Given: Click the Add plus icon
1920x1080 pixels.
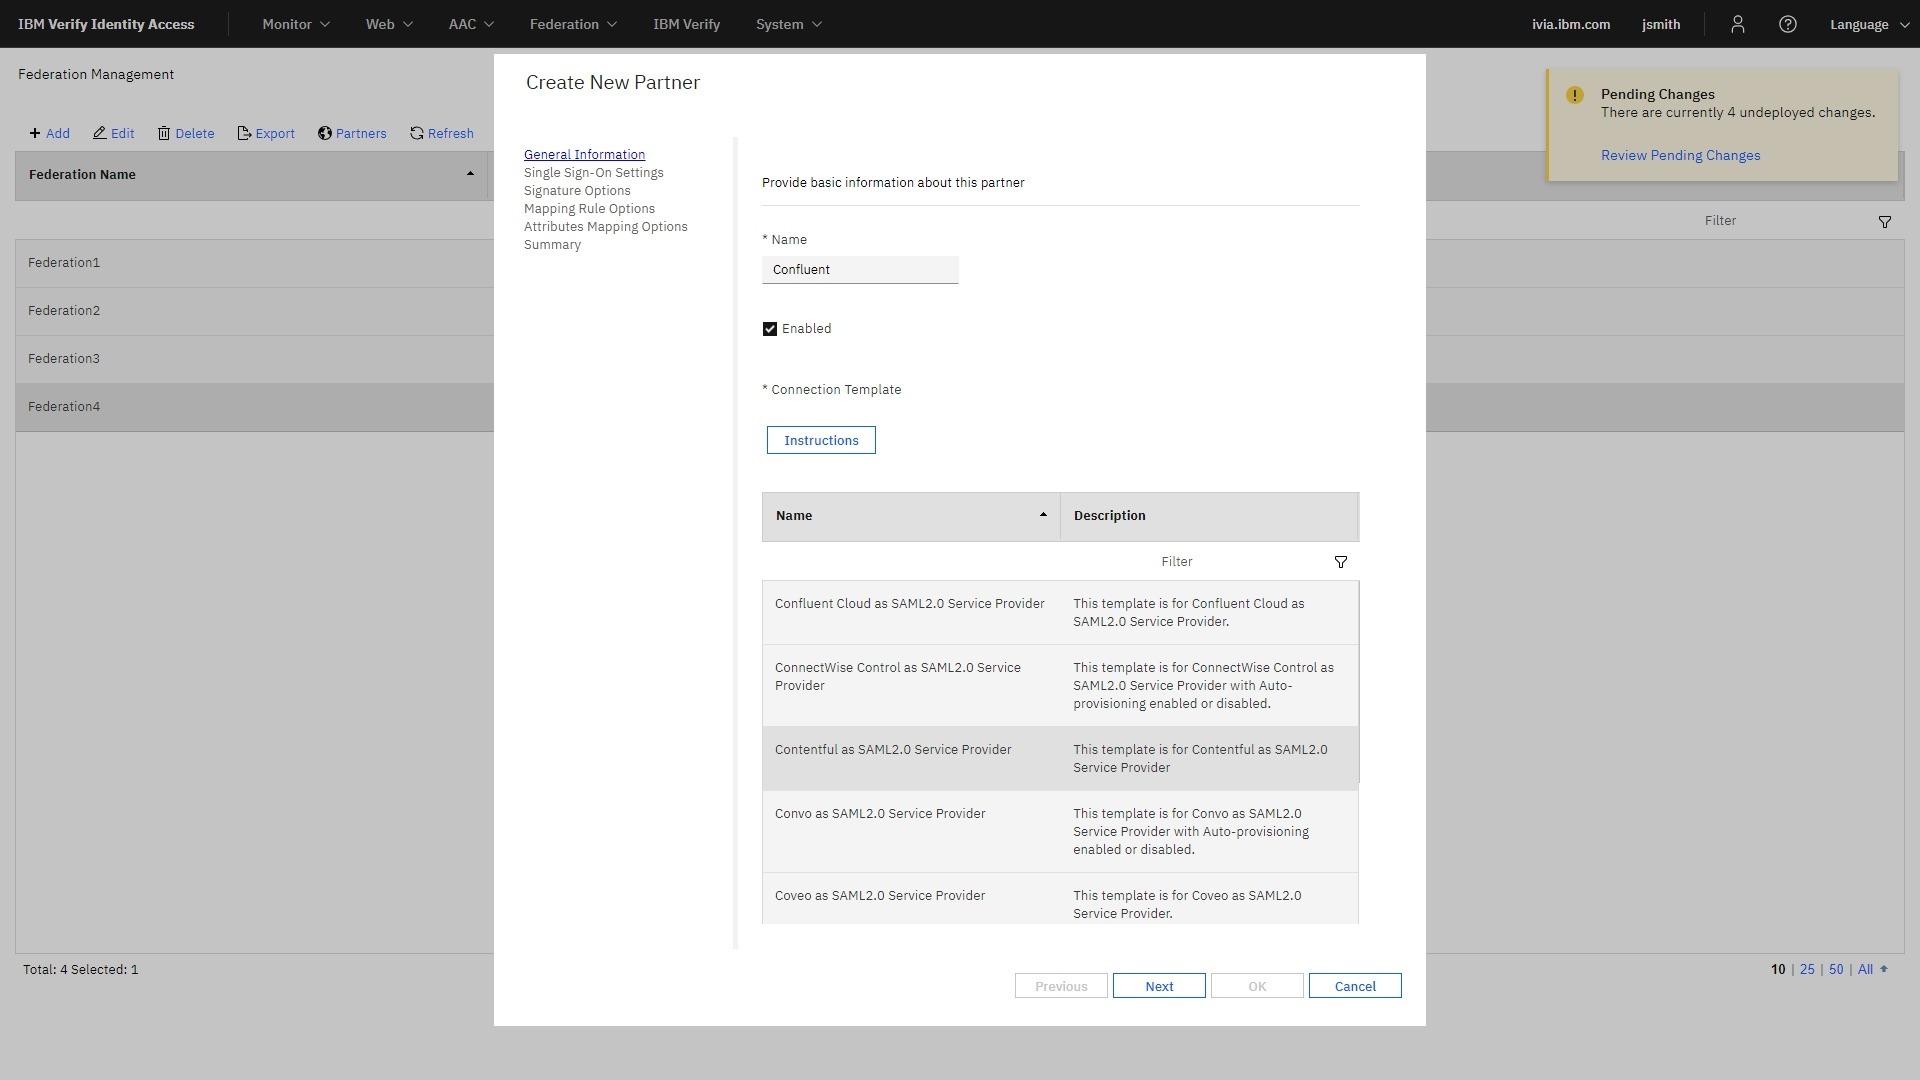Looking at the screenshot, I should point(35,133).
